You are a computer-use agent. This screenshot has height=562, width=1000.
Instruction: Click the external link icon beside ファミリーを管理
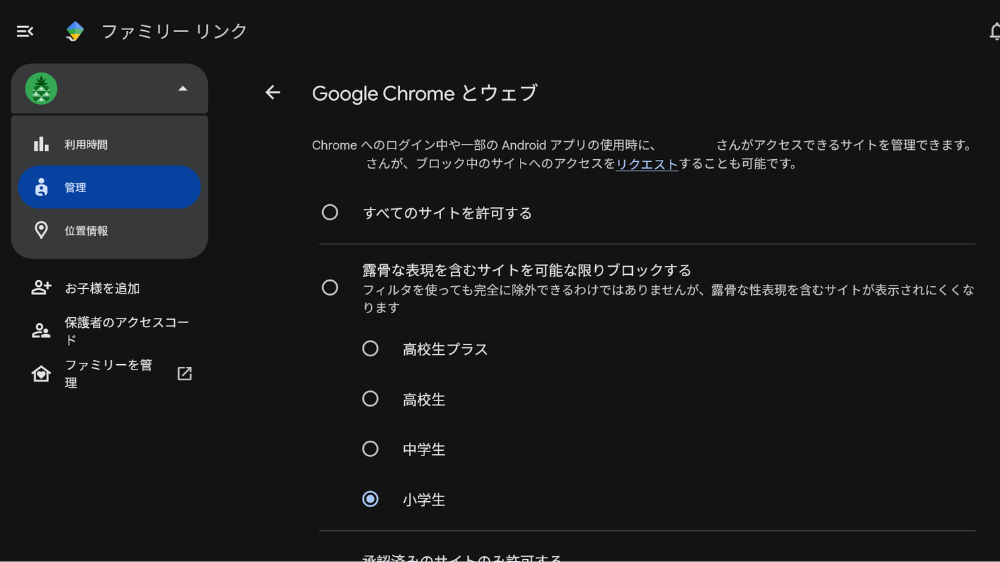[184, 374]
